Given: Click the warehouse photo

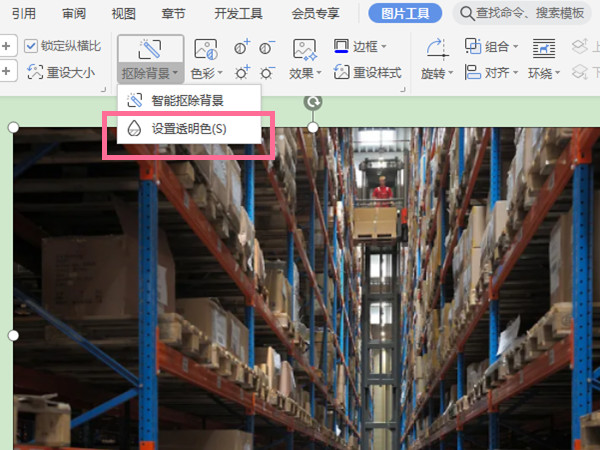Looking at the screenshot, I should pos(307,289).
